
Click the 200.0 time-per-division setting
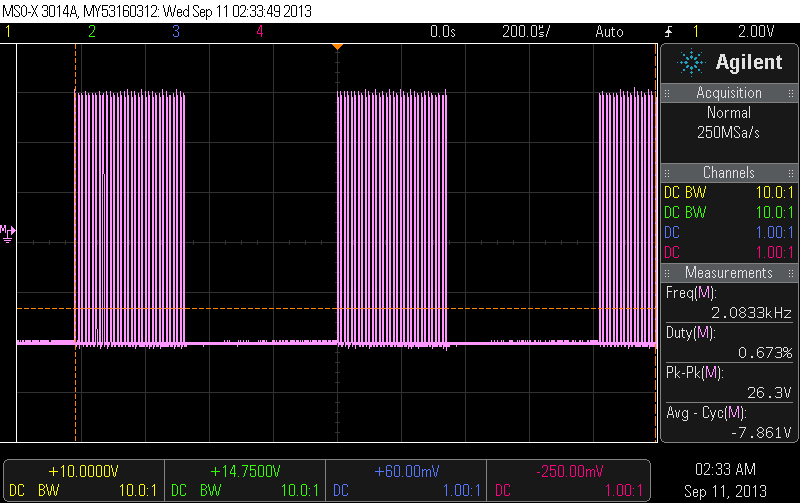click(526, 32)
